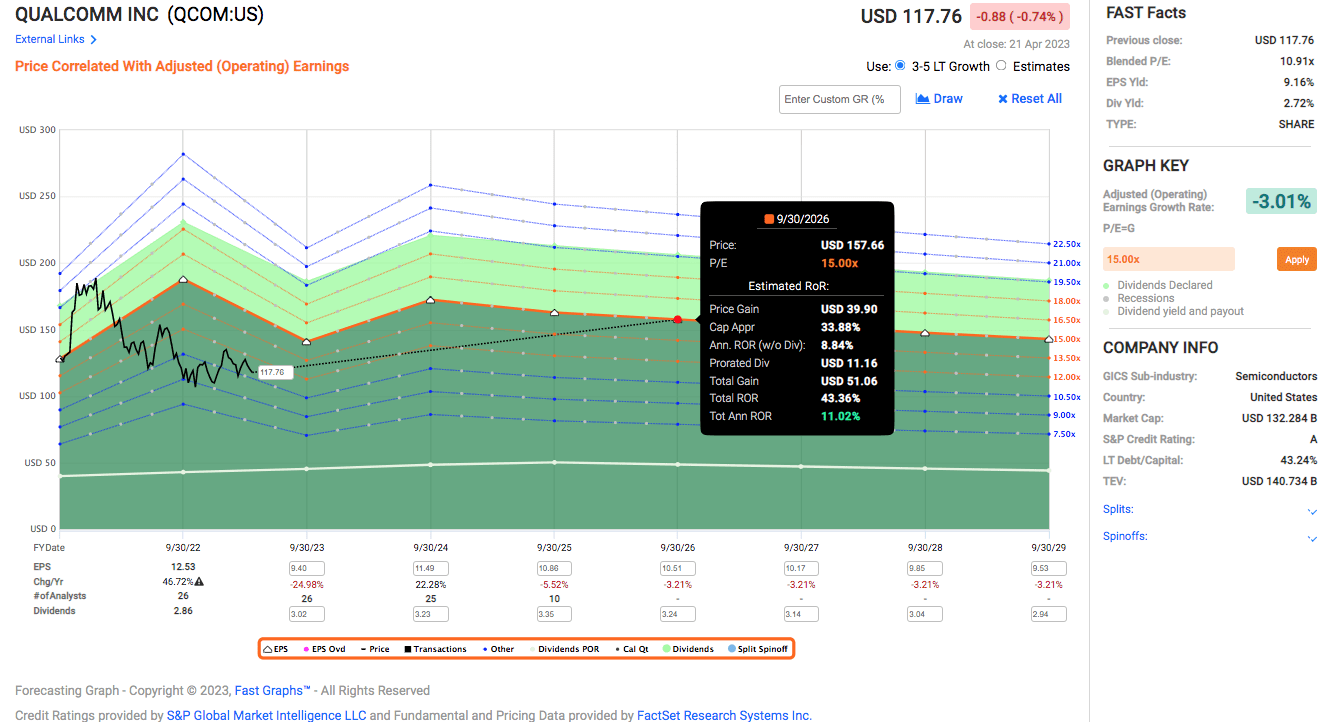Select the 3-5 LT Growth radio button
This screenshot has width=1325, height=722.
point(900,66)
